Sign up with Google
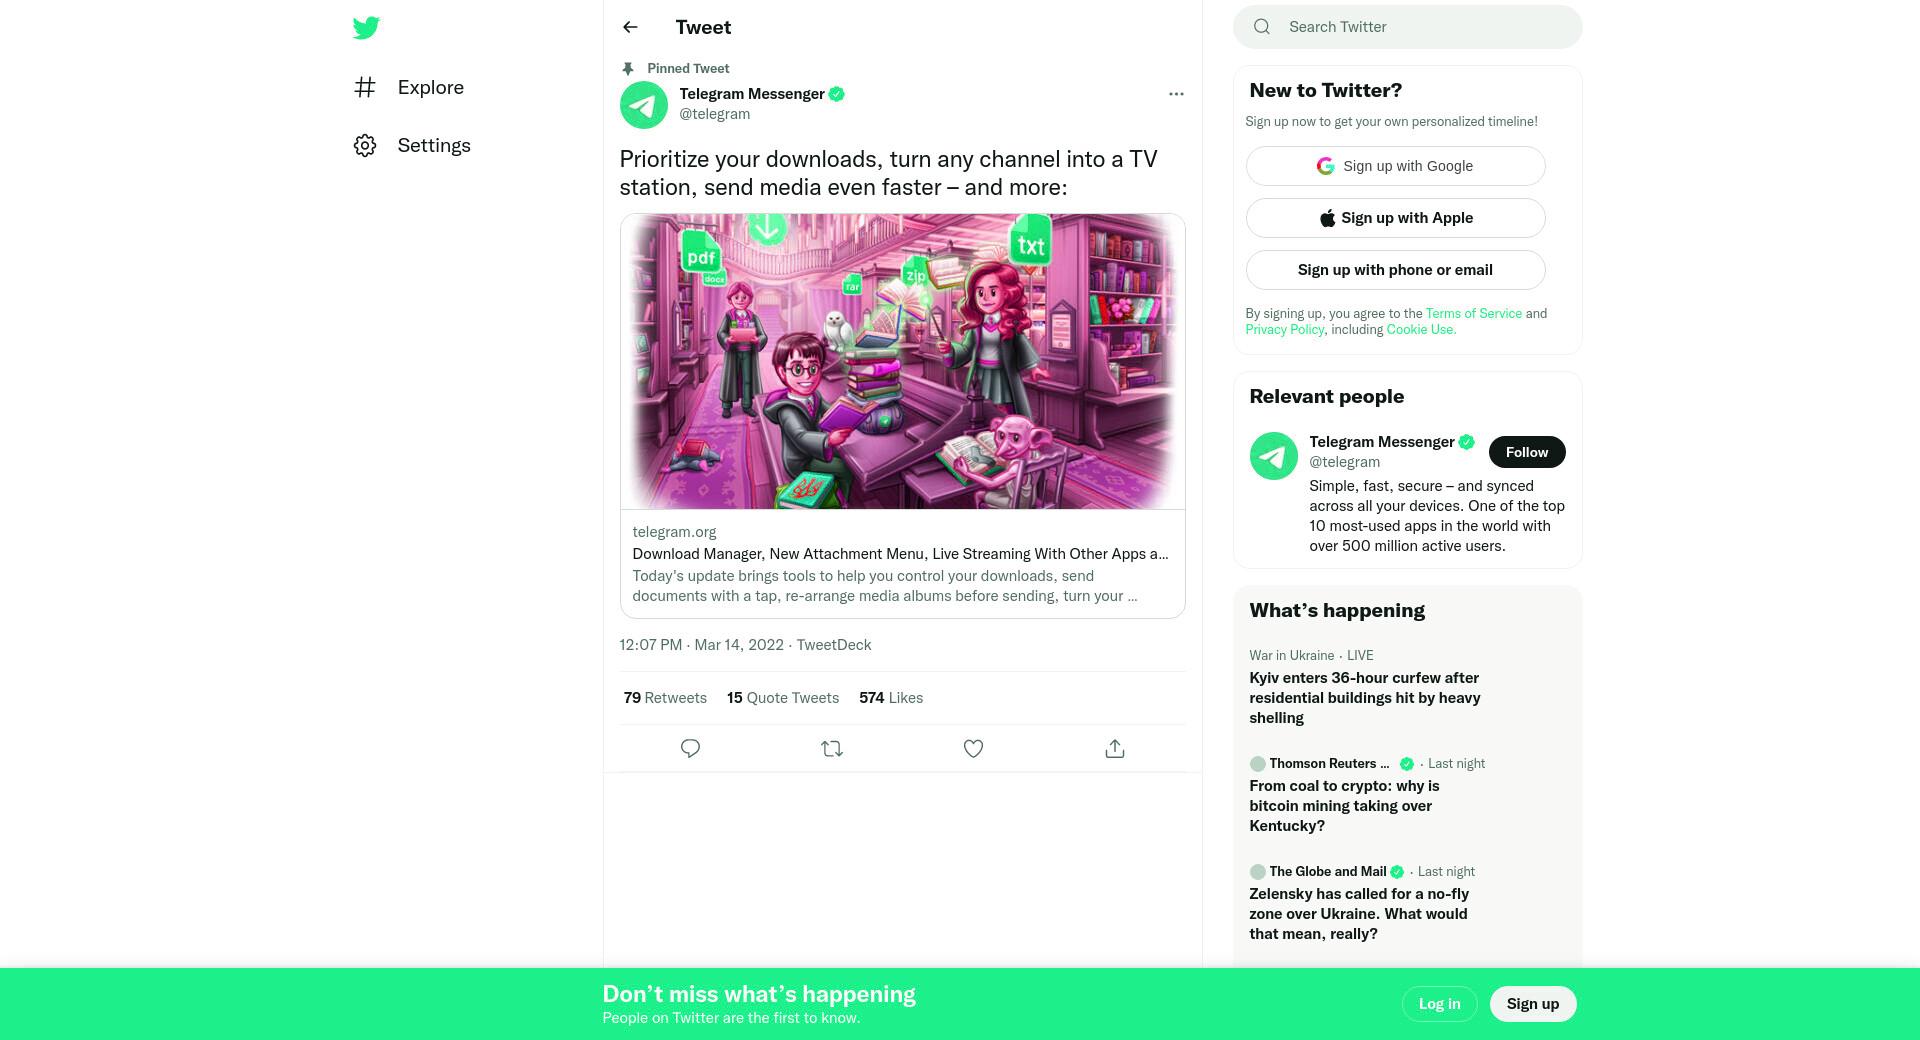 [x=1396, y=166]
